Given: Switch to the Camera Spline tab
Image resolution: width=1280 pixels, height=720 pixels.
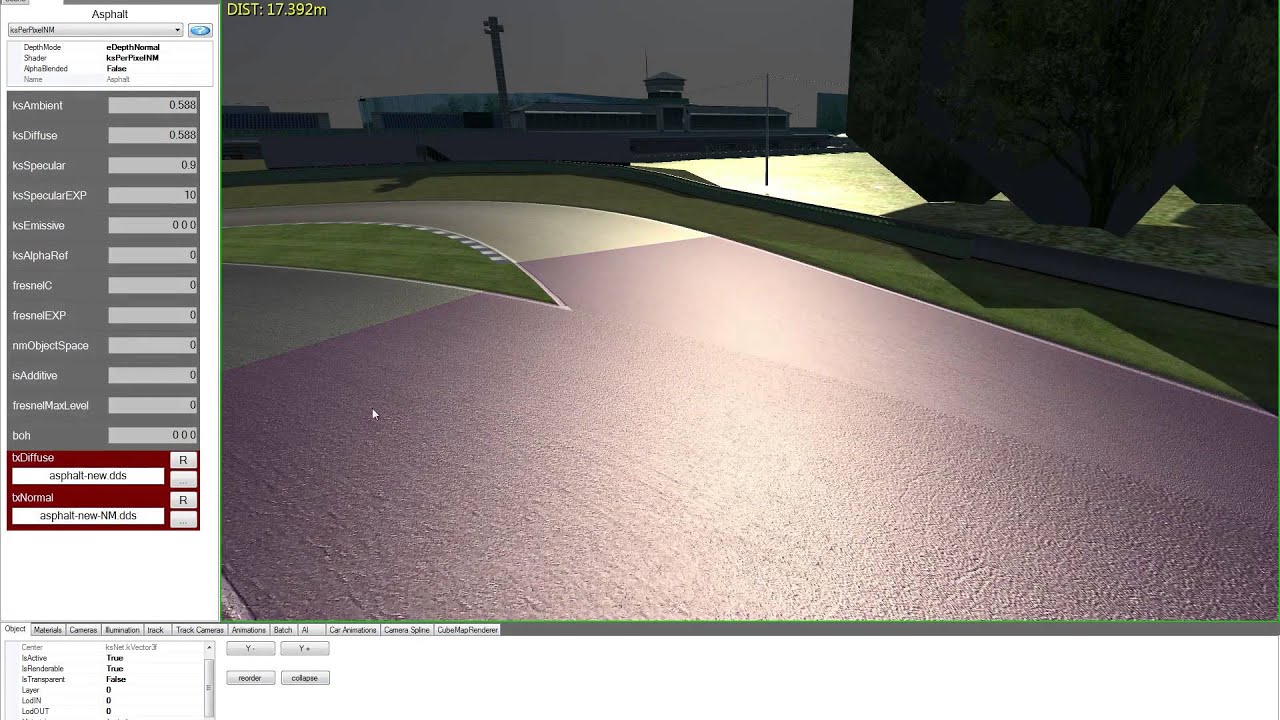Looking at the screenshot, I should pyautogui.click(x=407, y=630).
